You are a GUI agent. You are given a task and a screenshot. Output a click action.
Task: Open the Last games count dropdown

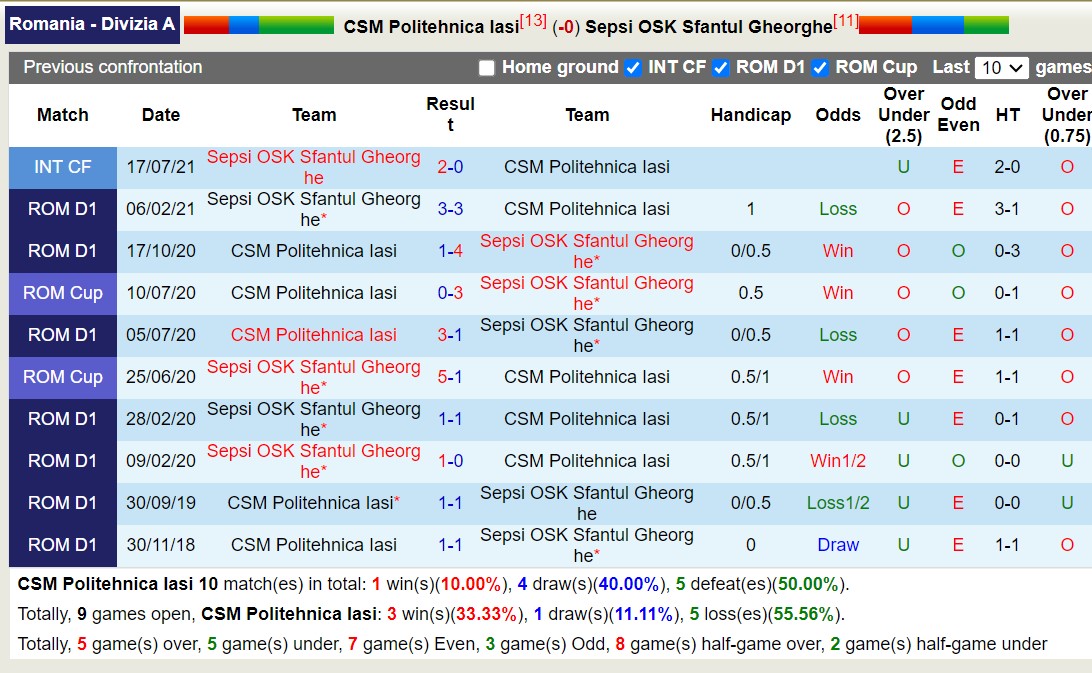click(x=1002, y=68)
